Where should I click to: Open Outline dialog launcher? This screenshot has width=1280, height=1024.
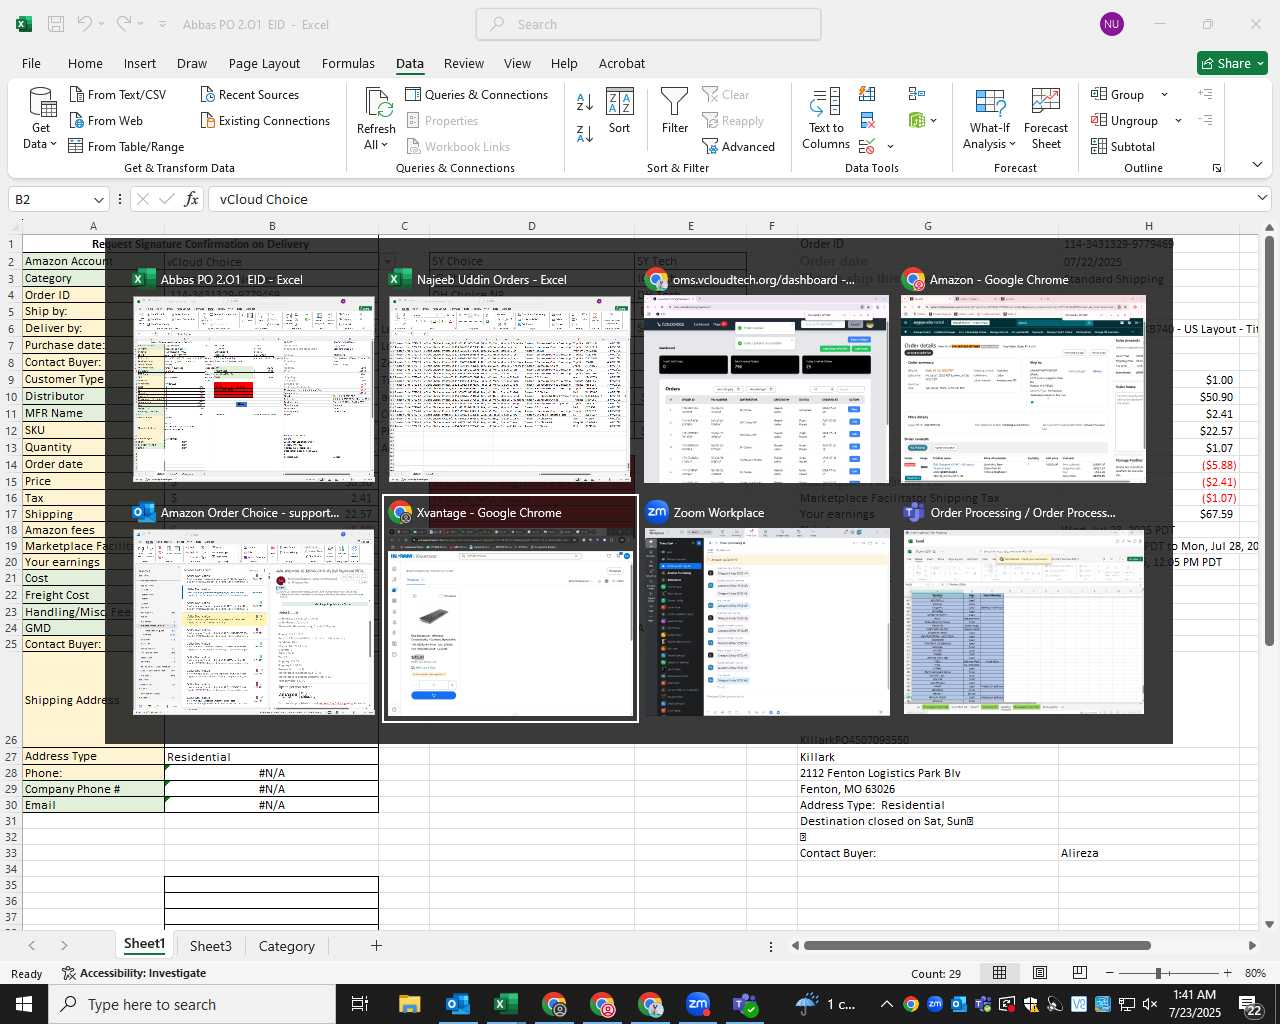pos(1217,168)
